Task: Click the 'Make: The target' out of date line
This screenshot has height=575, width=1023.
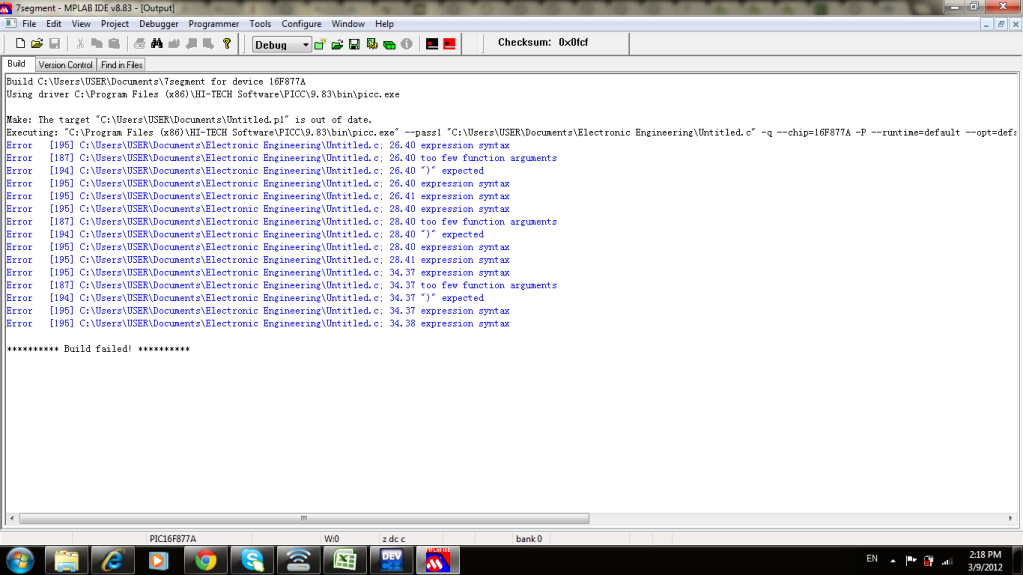Action: pyautogui.click(x=189, y=120)
